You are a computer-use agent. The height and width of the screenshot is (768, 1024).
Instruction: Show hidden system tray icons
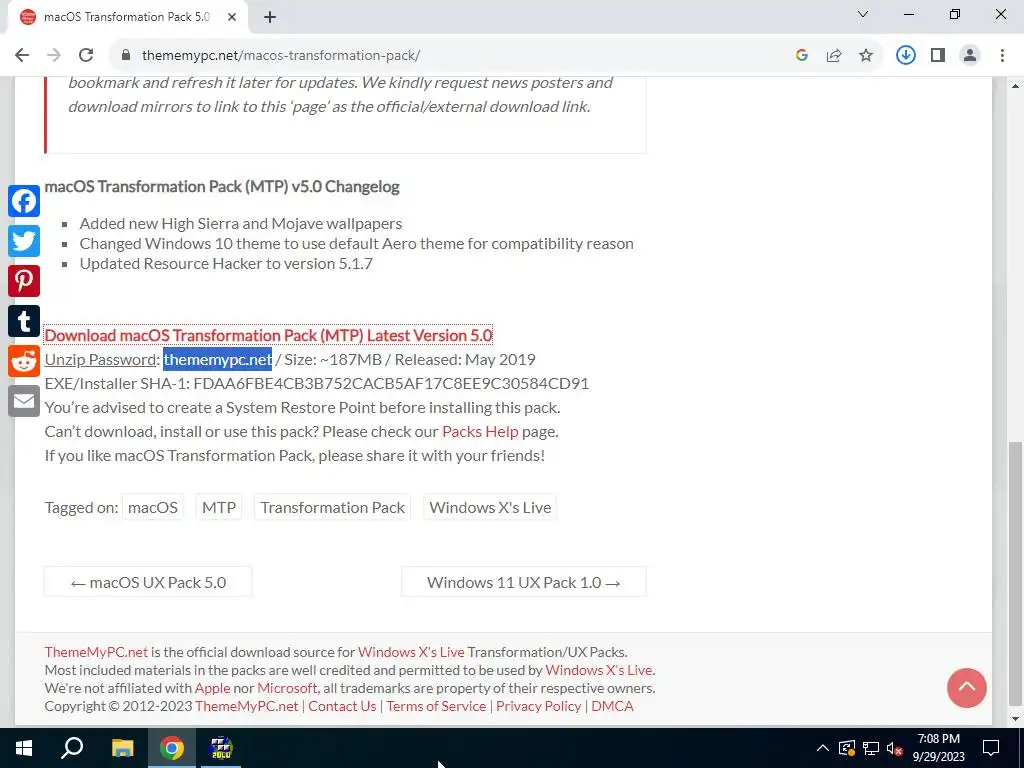(x=823, y=748)
